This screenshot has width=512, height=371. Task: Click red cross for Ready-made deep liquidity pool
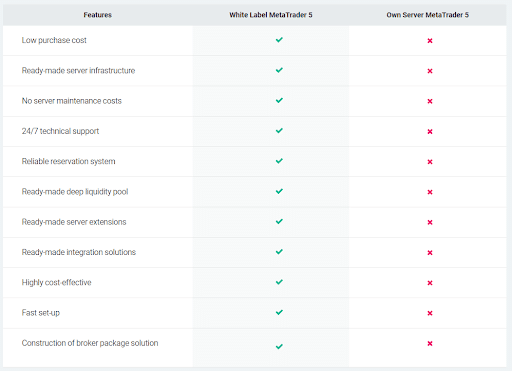point(430,192)
